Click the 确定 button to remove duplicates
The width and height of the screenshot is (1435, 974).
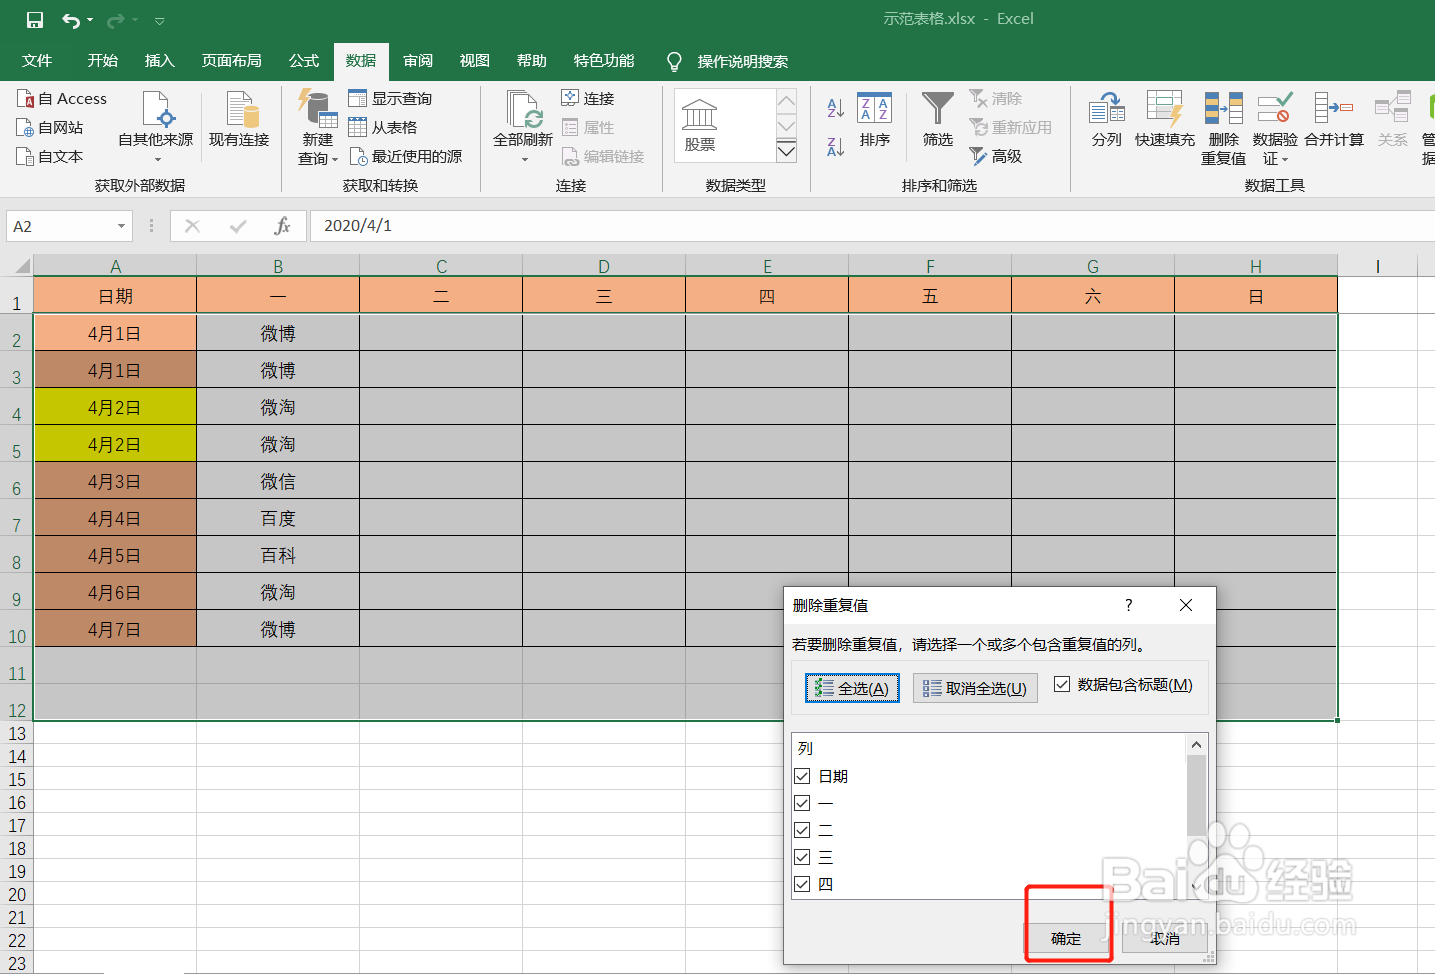(1066, 938)
